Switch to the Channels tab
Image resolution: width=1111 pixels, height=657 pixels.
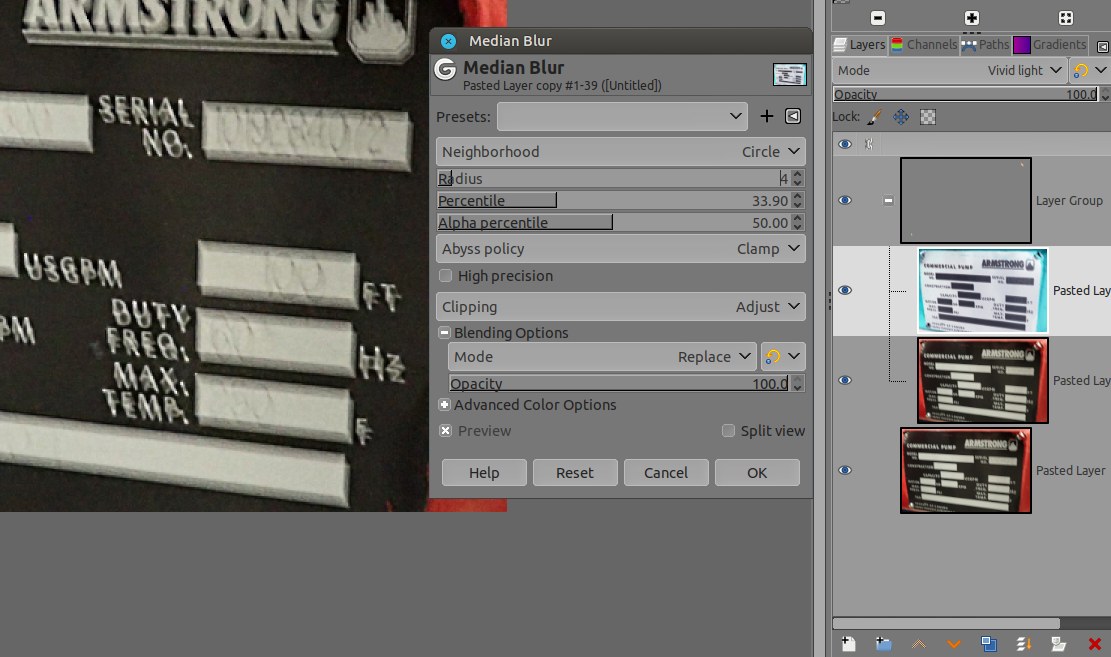coord(924,45)
